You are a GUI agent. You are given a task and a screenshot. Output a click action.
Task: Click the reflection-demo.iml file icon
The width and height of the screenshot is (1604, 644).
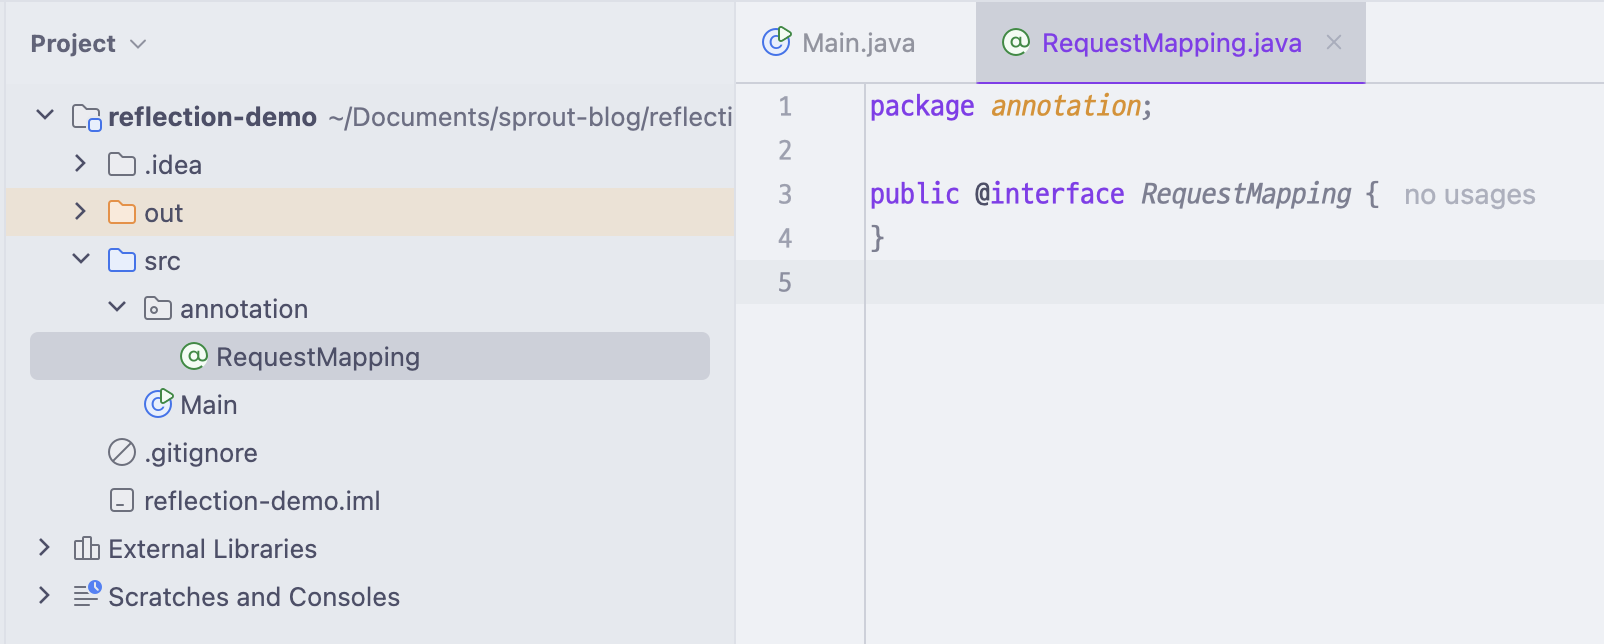tap(122, 500)
